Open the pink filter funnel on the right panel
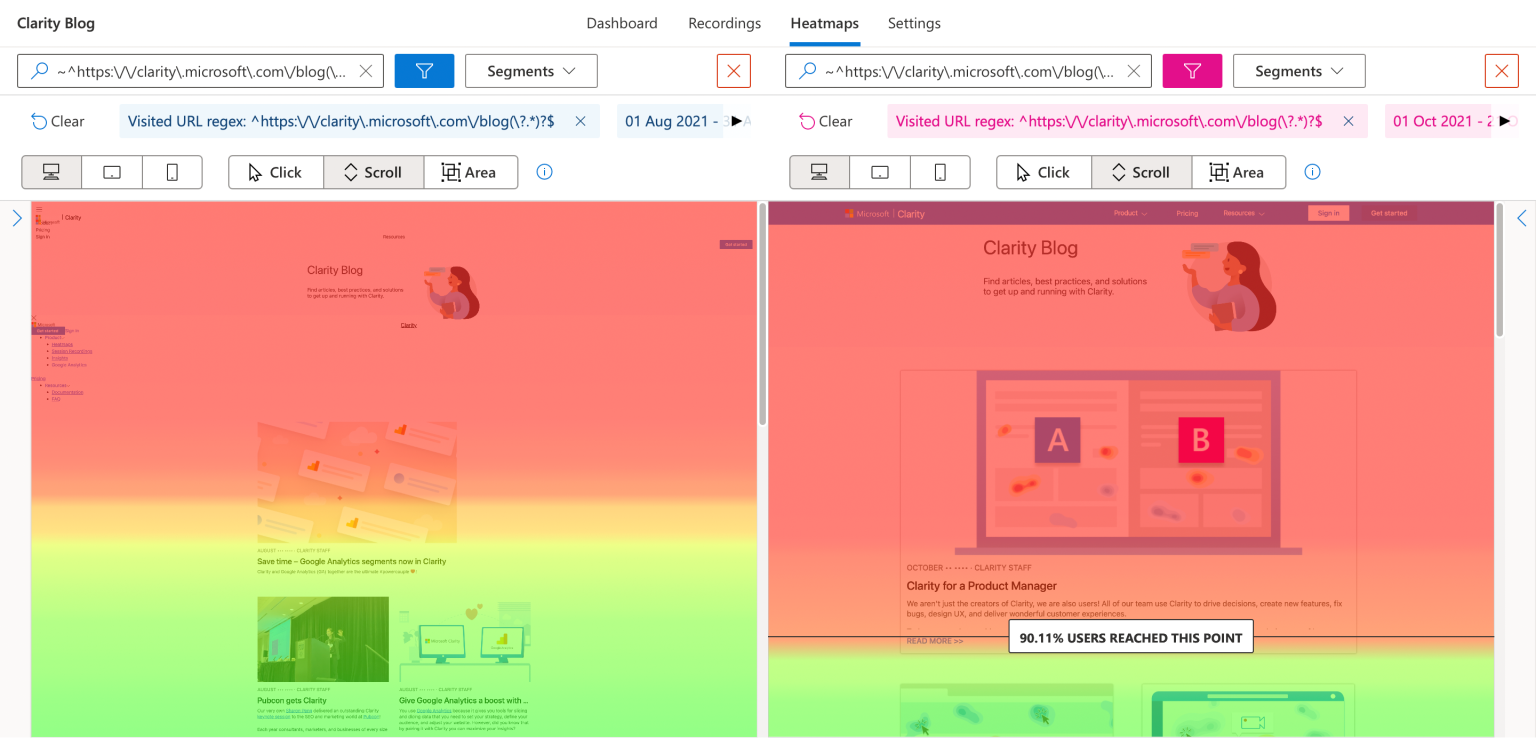 click(1192, 70)
